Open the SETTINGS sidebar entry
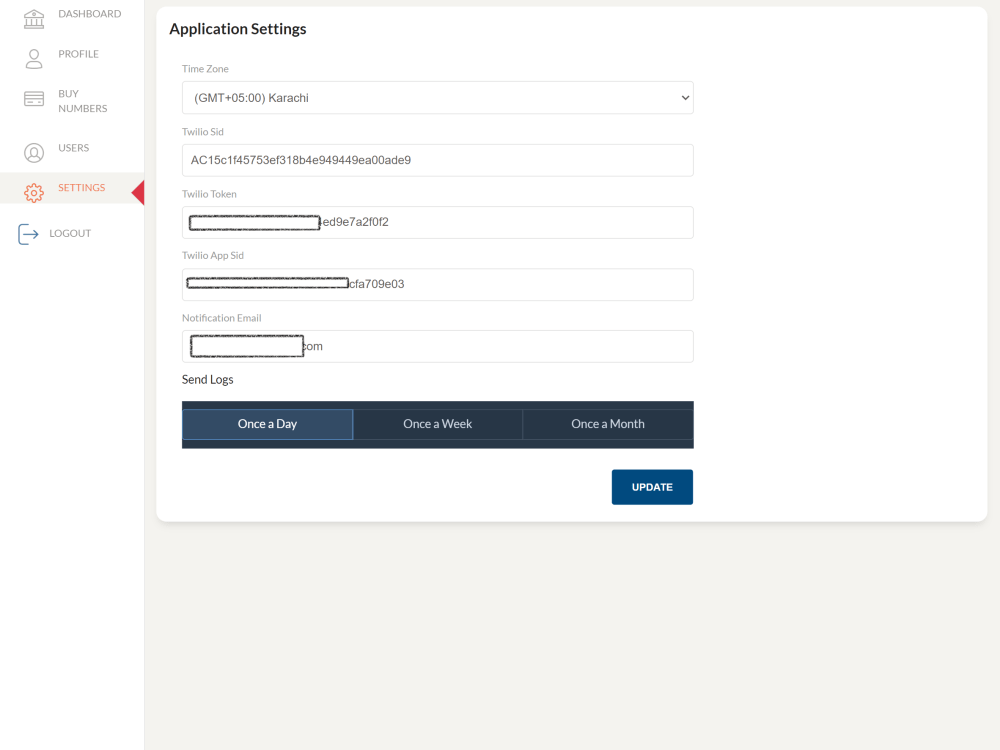1000x750 pixels. 80,187
